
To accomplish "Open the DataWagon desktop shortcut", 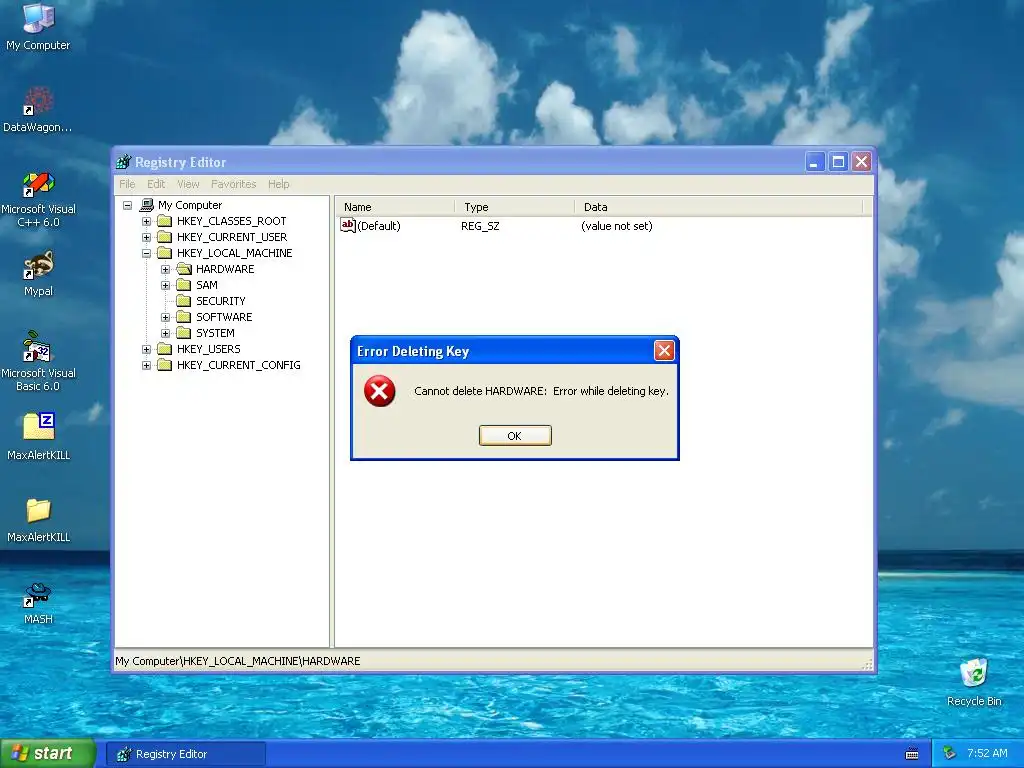I will tap(38, 109).
